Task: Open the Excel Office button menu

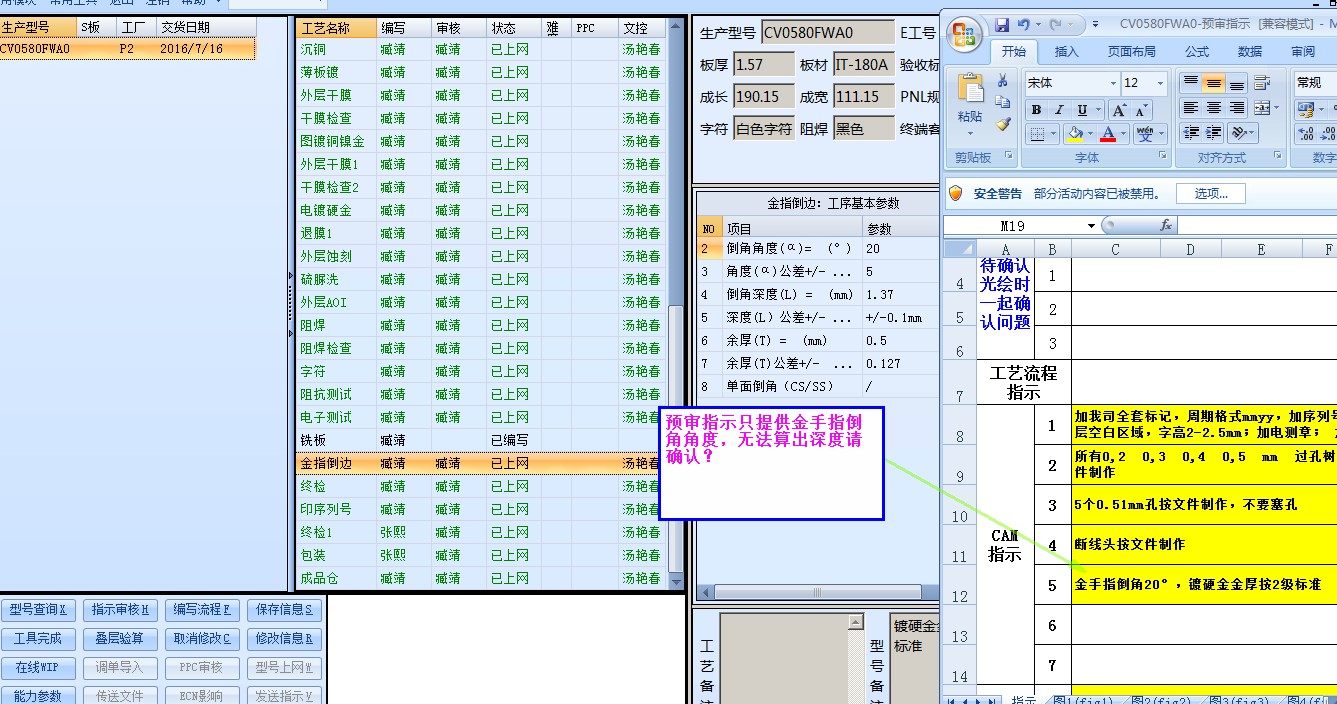Action: point(965,36)
